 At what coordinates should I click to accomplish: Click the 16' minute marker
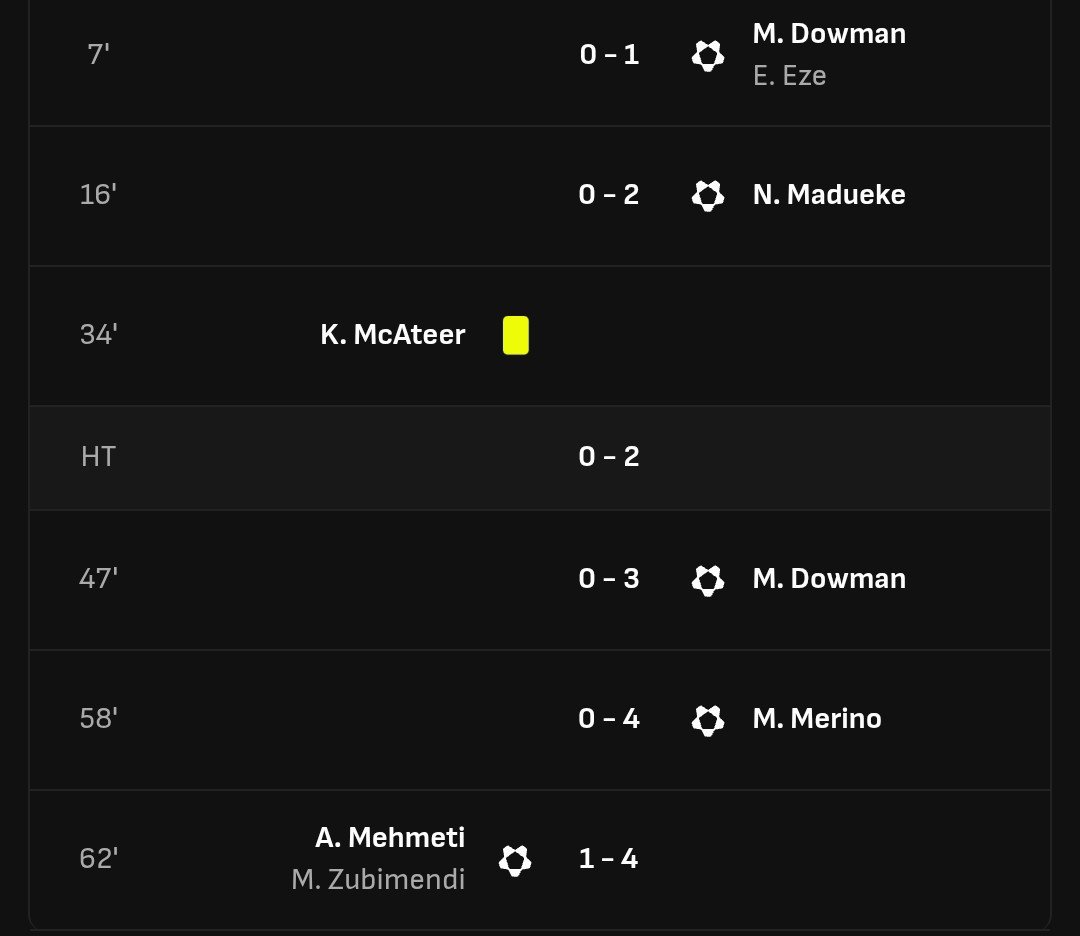click(98, 195)
